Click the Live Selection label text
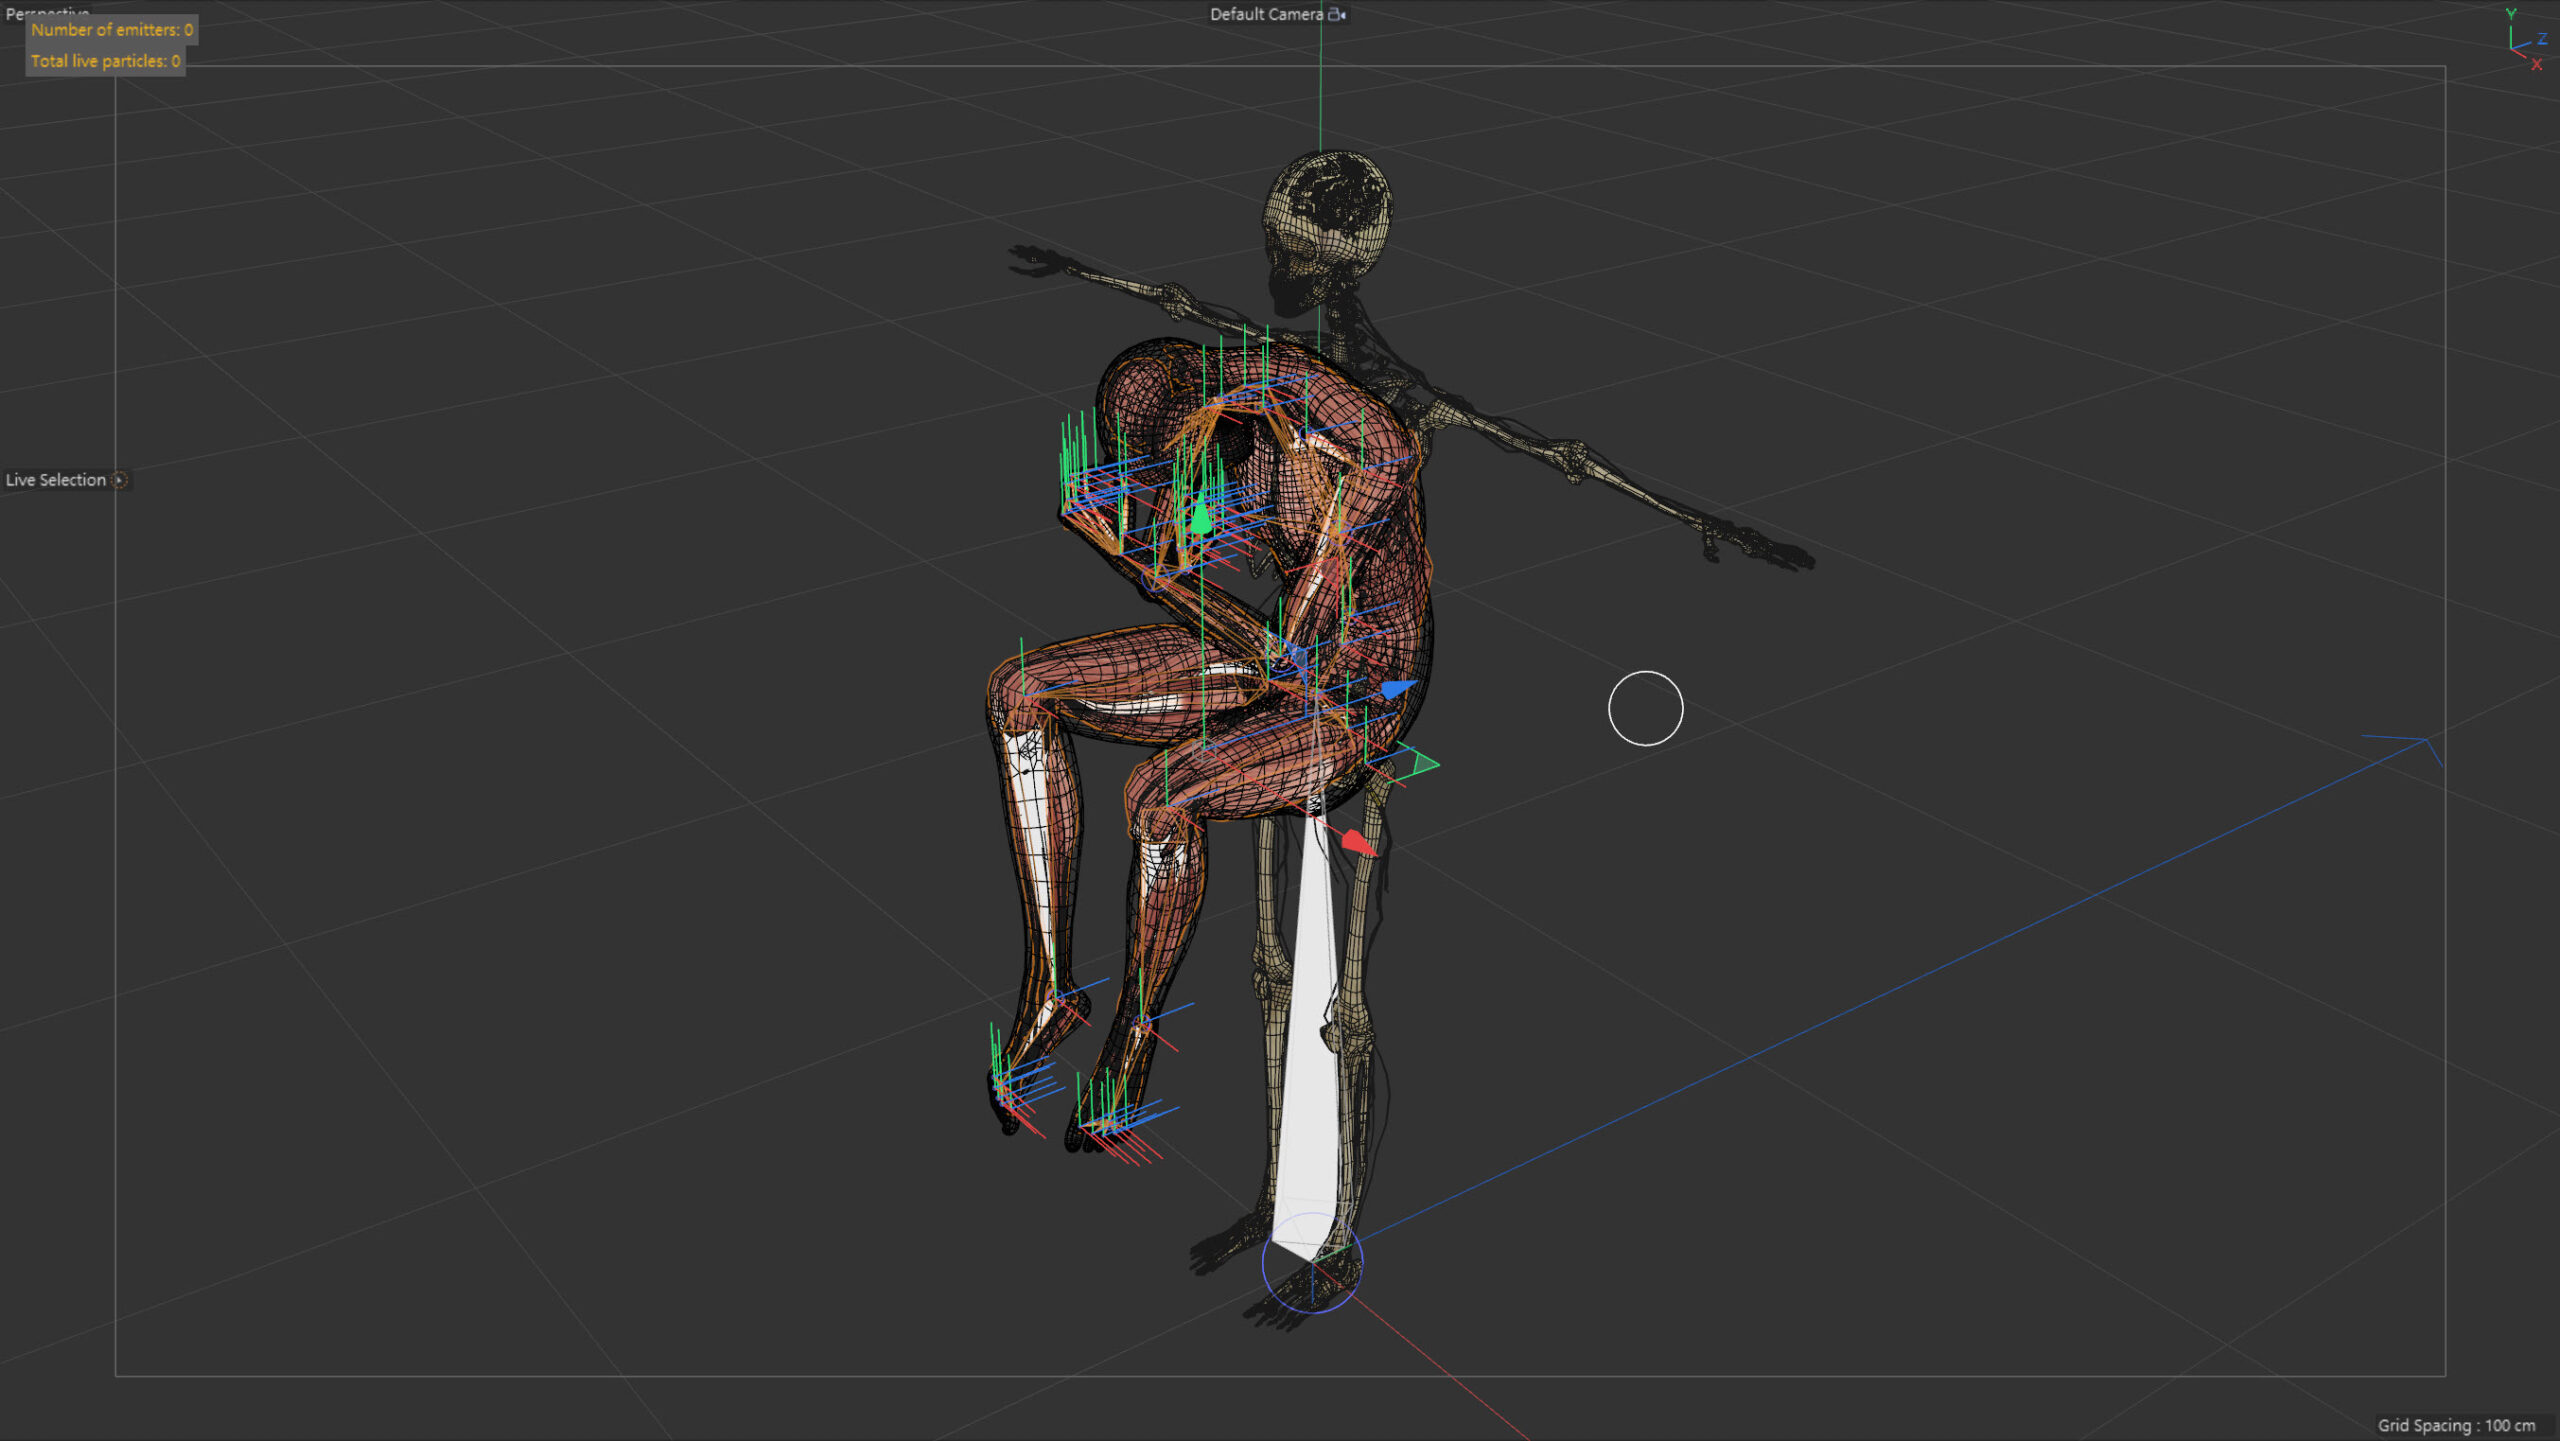This screenshot has height=1441, width=2560. click(56, 480)
